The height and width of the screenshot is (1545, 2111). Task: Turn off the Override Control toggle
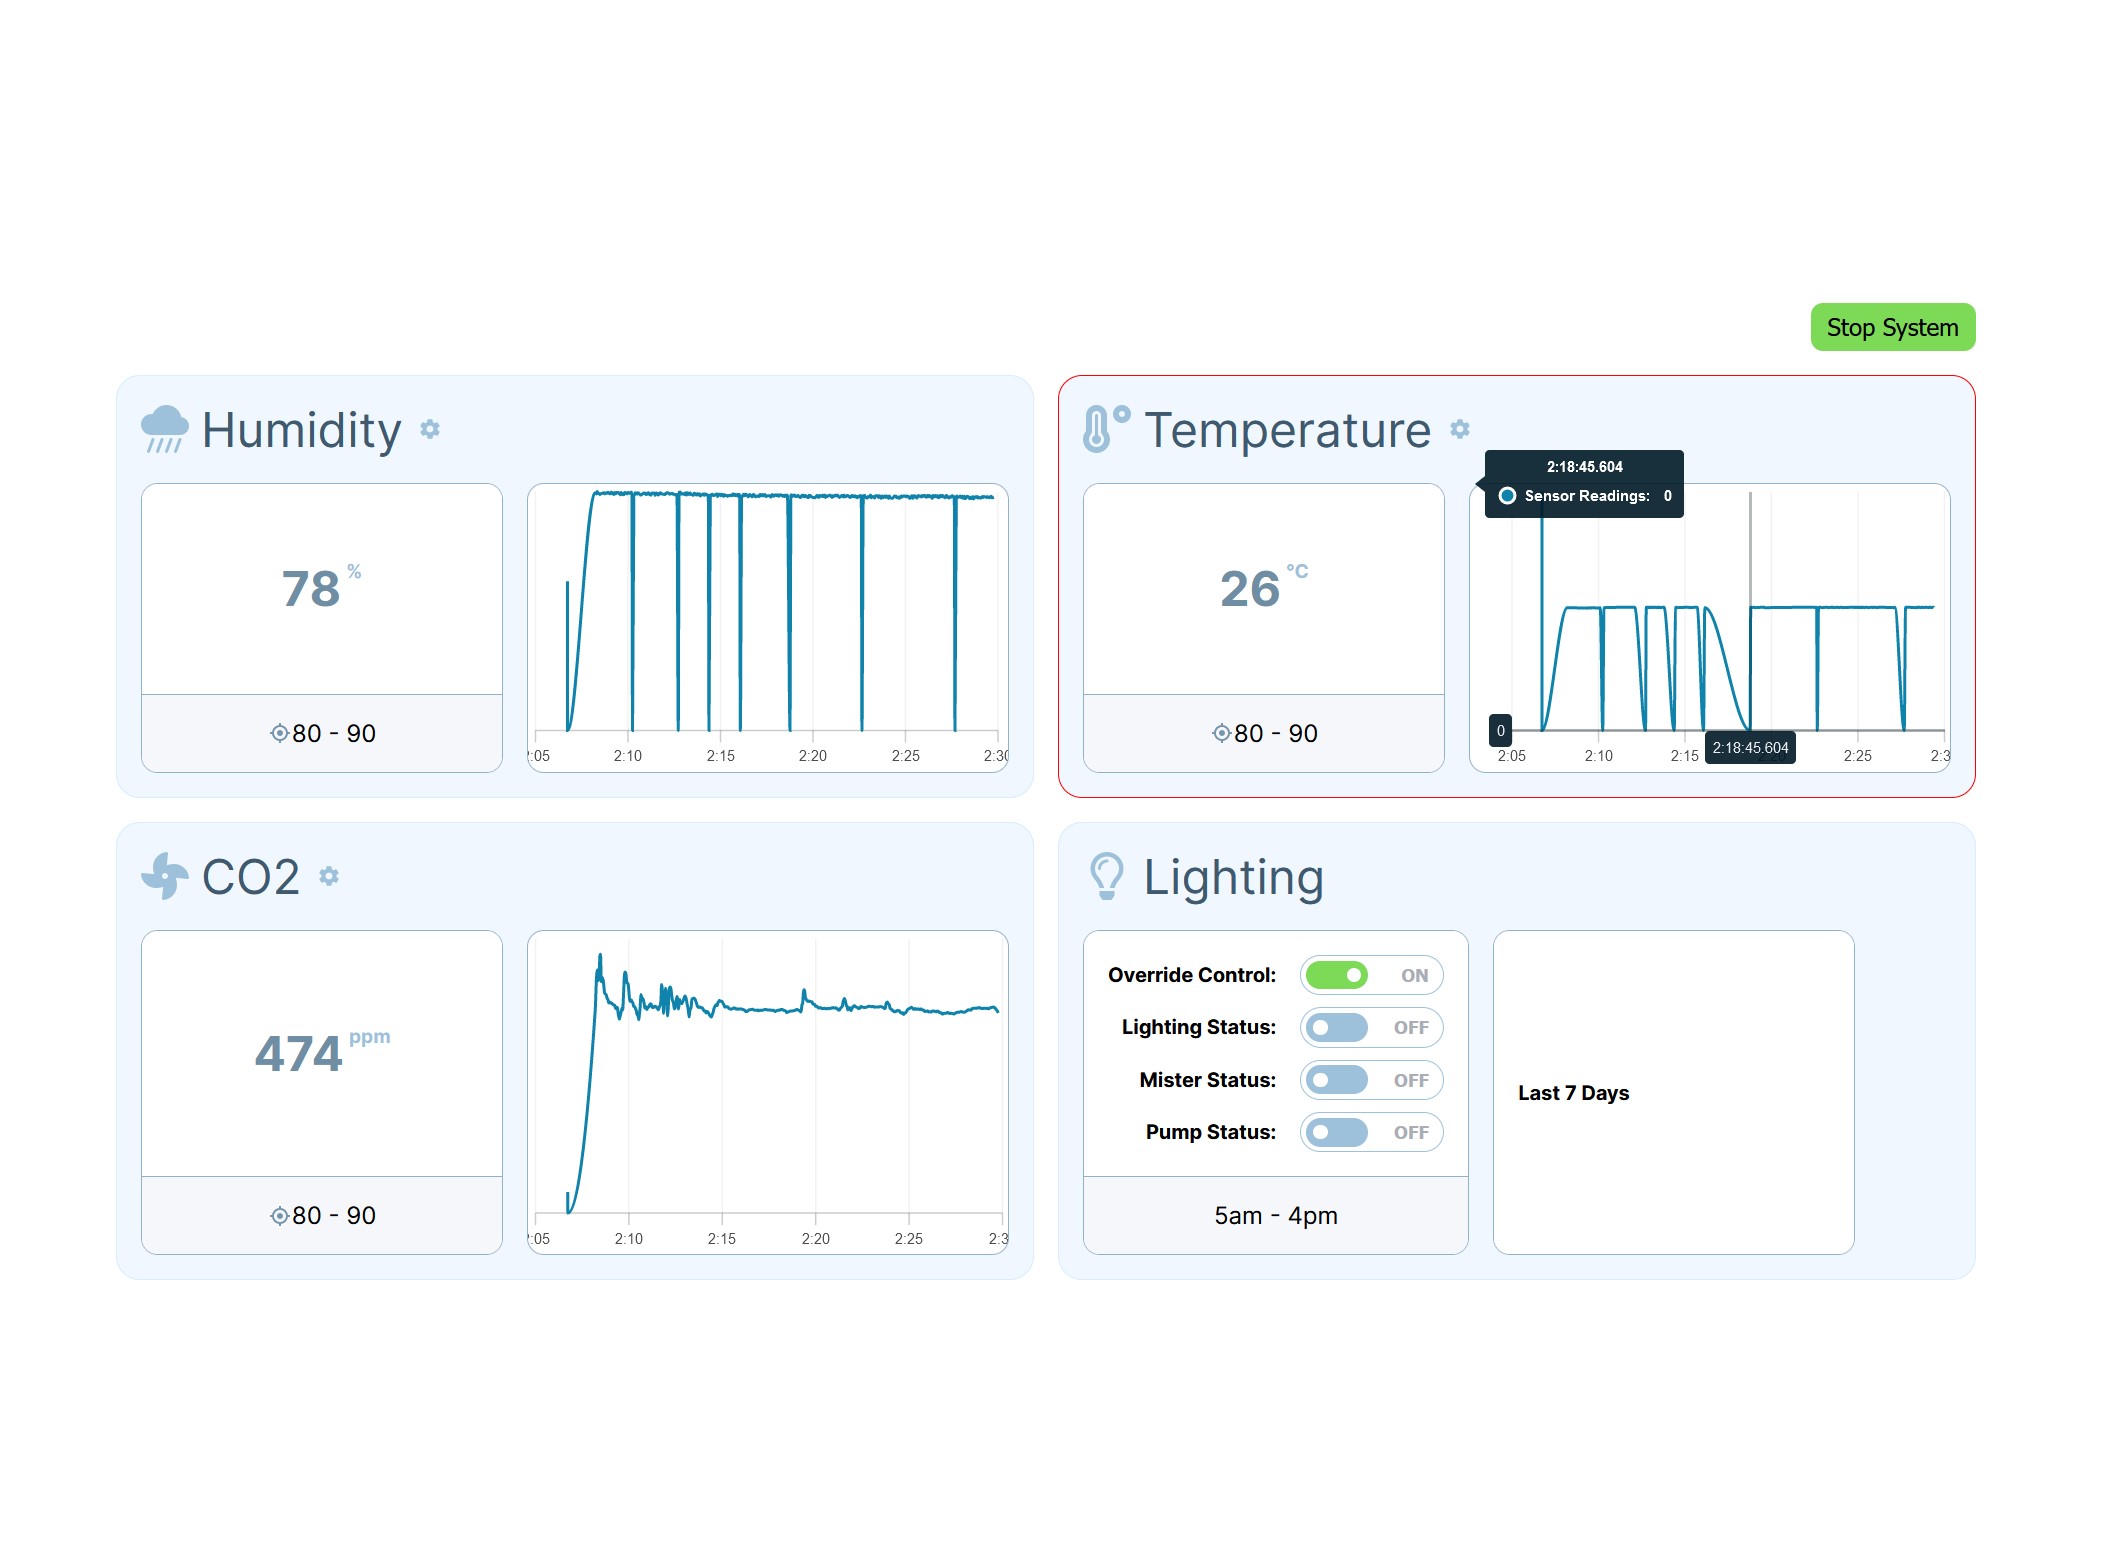(x=1337, y=975)
